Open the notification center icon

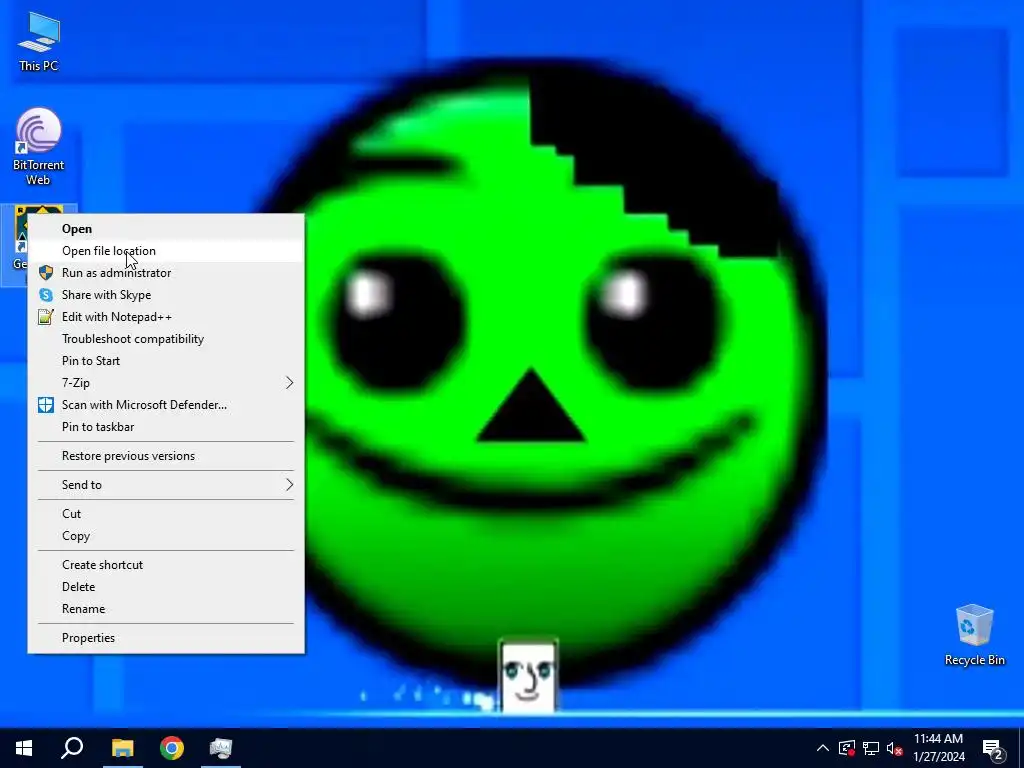coord(993,748)
